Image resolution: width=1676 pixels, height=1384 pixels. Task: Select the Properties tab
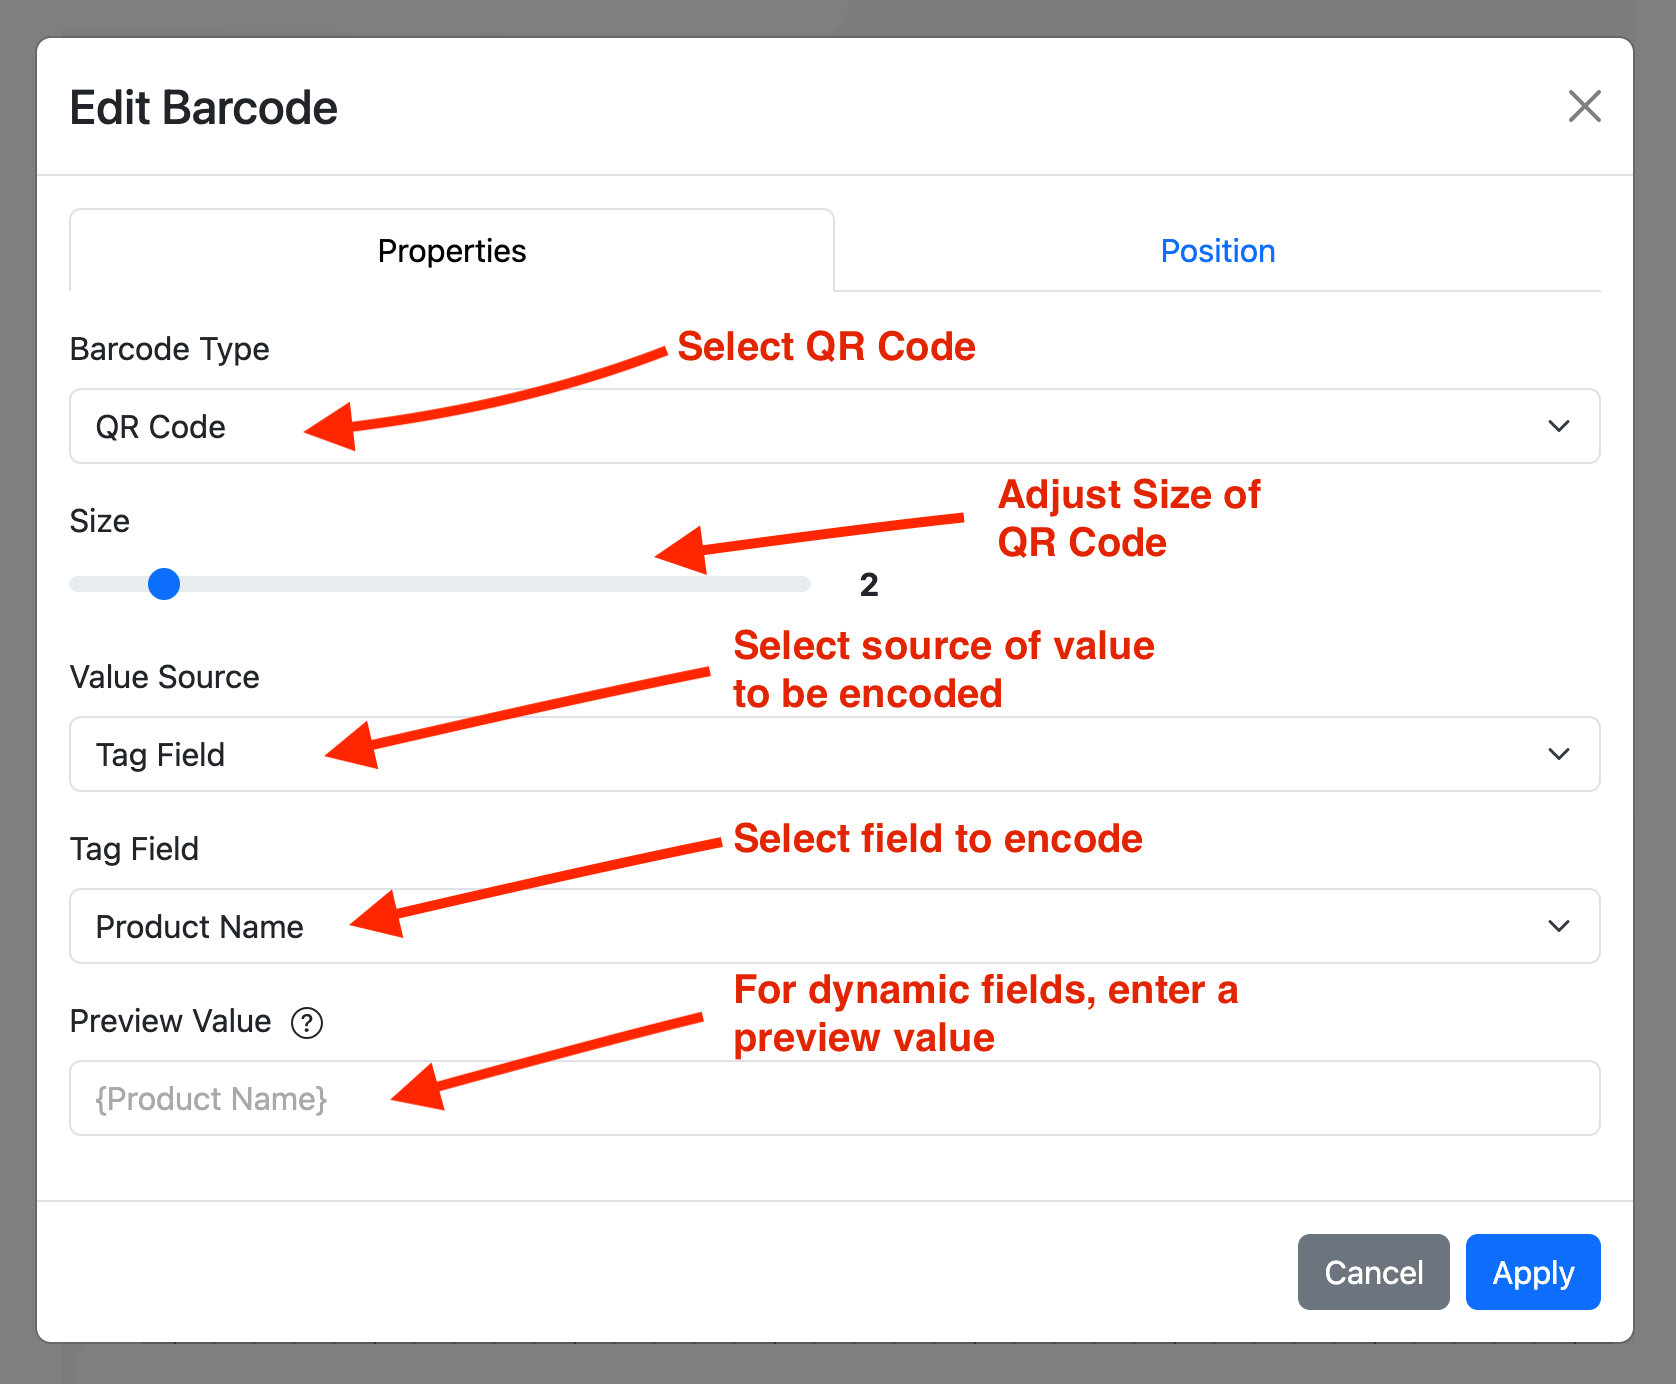click(x=452, y=251)
